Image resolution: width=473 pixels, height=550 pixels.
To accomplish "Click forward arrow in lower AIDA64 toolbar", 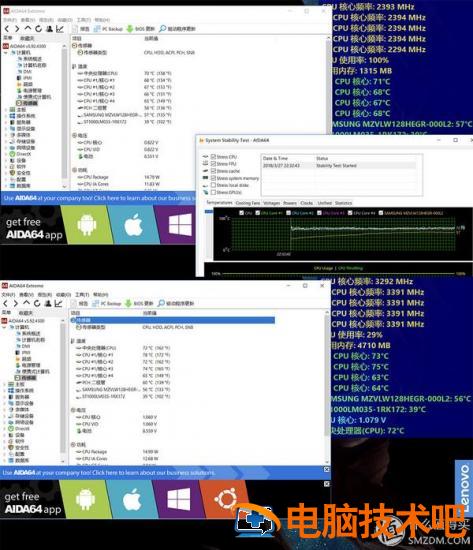I will (15, 303).
